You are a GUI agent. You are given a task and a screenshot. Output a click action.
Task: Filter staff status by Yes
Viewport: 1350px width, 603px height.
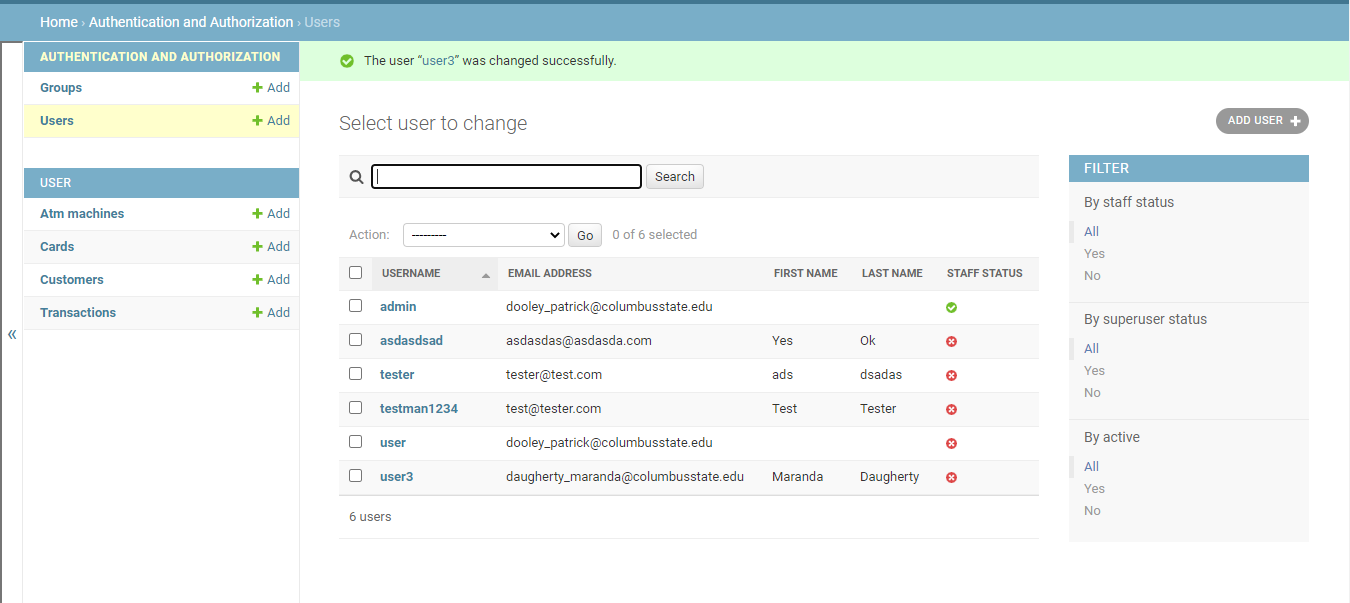coord(1094,254)
